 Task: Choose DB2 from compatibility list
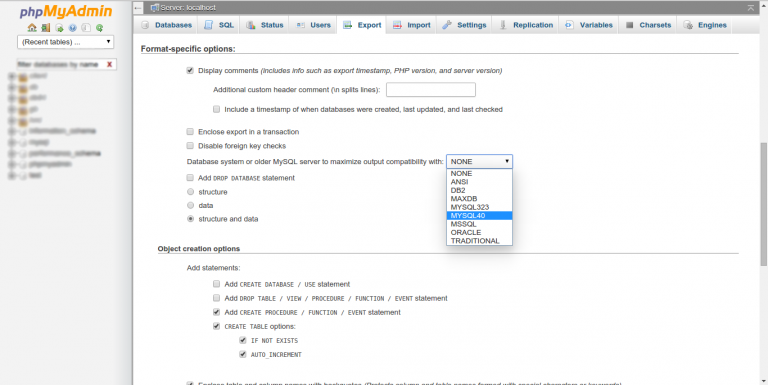(480, 190)
